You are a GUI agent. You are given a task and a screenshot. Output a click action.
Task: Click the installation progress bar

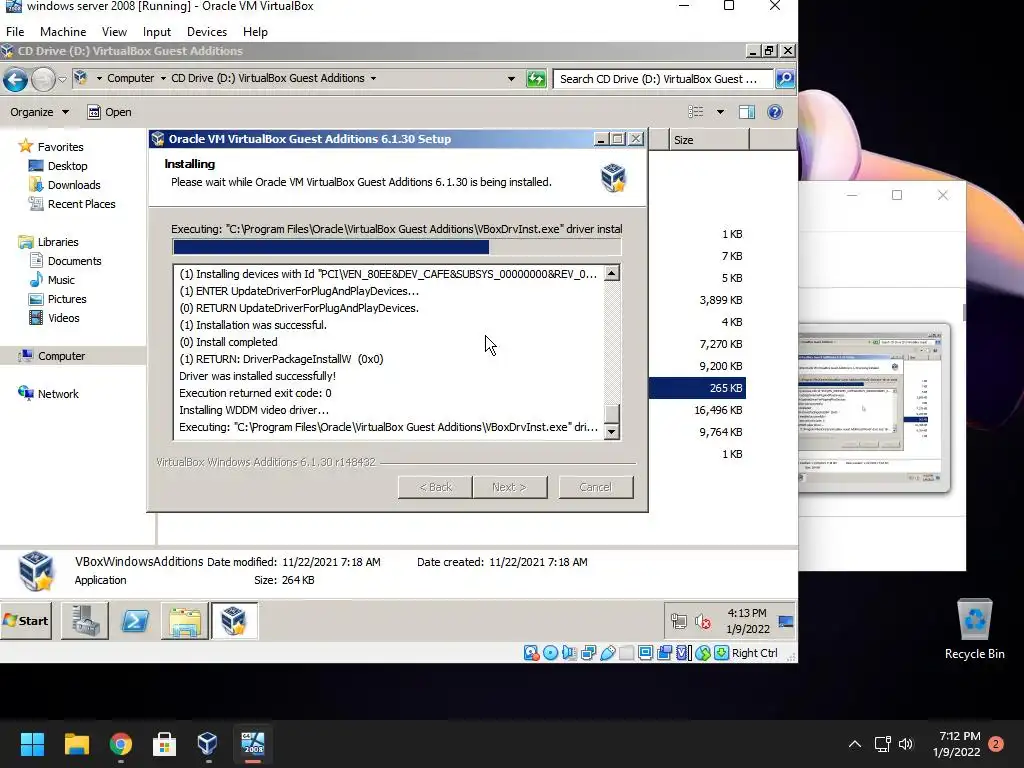click(x=397, y=247)
